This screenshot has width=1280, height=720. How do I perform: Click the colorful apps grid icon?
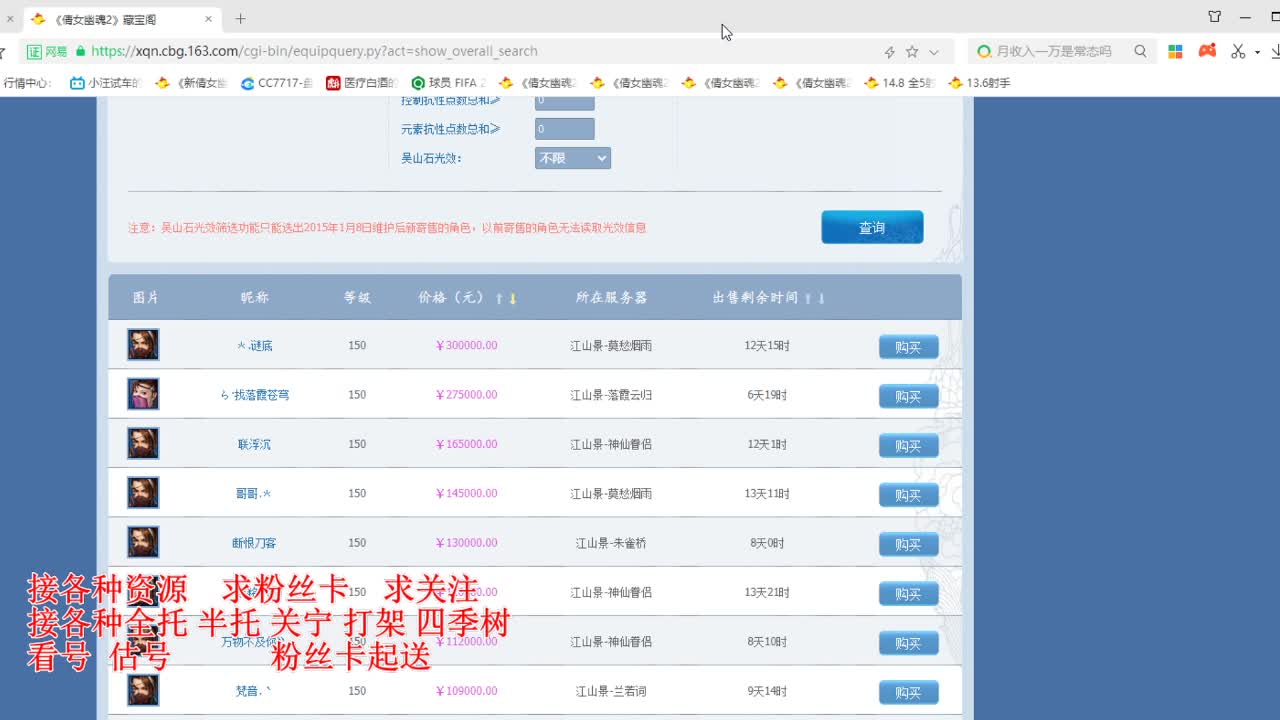click(x=1176, y=50)
